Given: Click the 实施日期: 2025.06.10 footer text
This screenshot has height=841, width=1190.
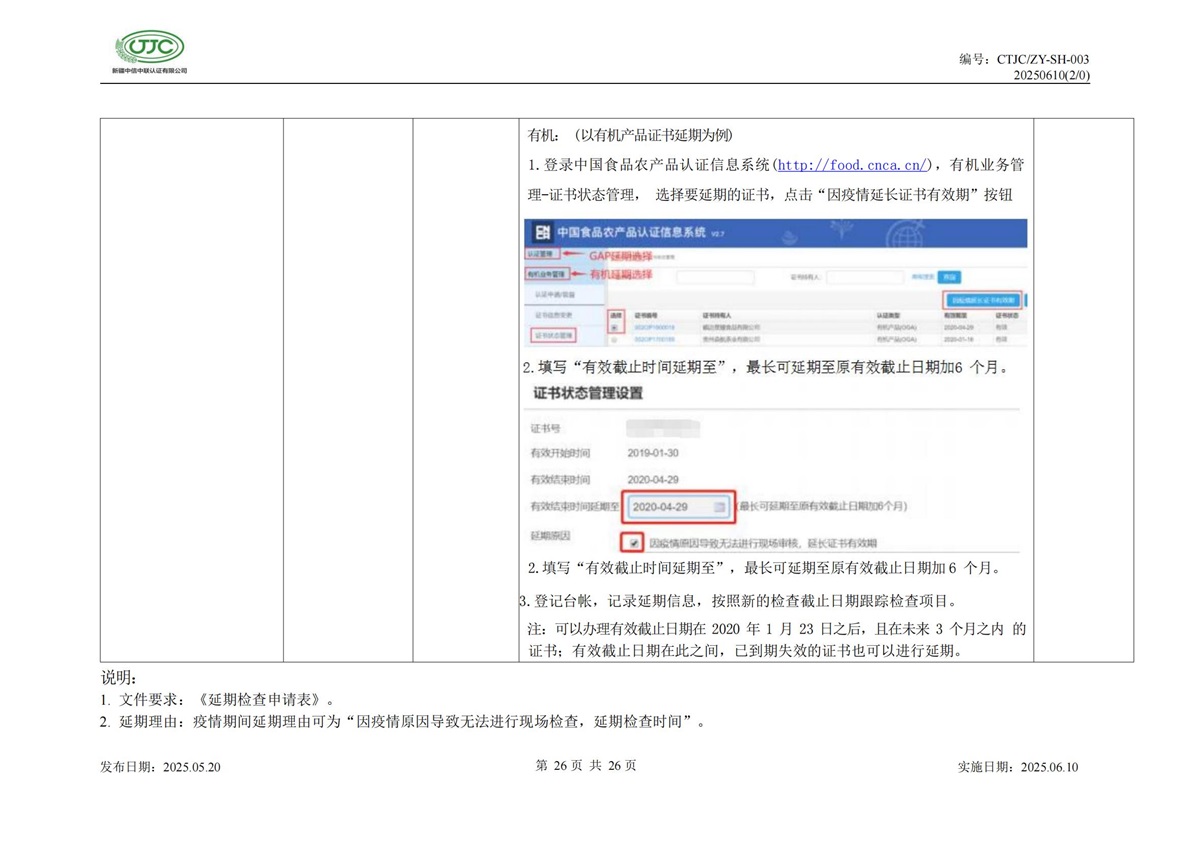Looking at the screenshot, I should (x=1018, y=767).
